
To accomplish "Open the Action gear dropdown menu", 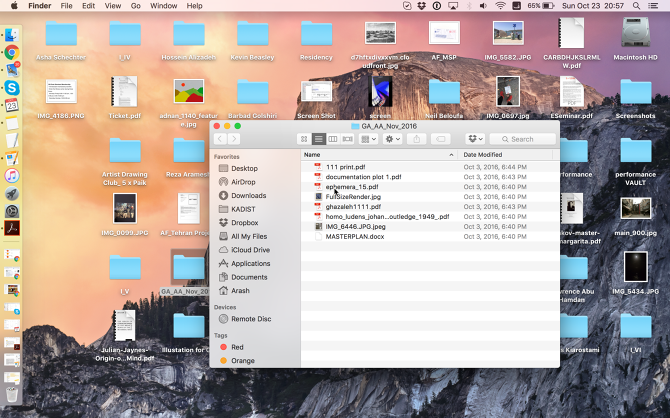I will pyautogui.click(x=392, y=139).
